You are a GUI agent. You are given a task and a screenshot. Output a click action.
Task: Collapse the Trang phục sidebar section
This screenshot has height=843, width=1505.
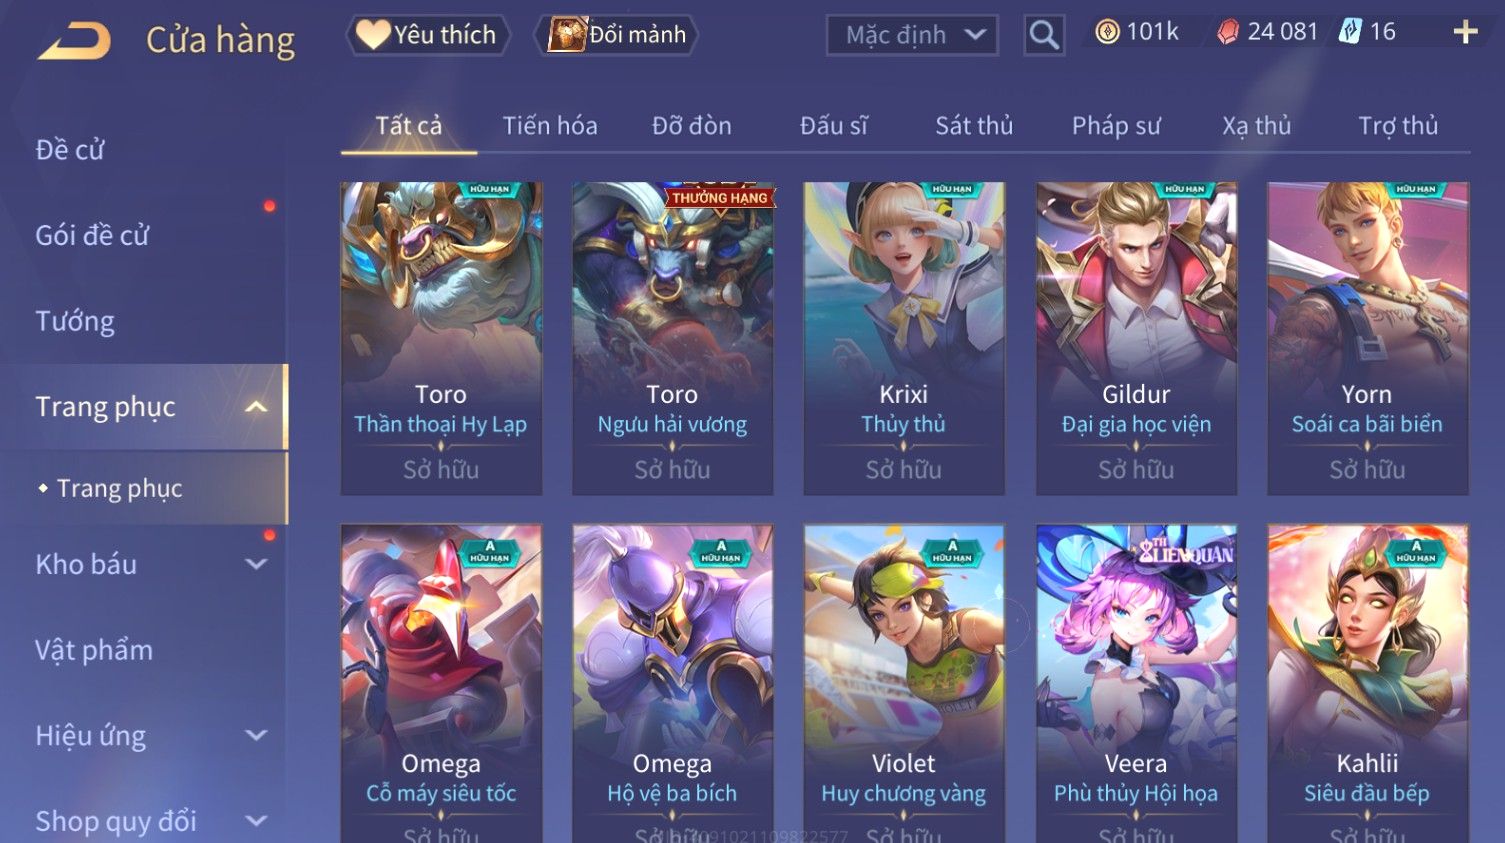[256, 407]
